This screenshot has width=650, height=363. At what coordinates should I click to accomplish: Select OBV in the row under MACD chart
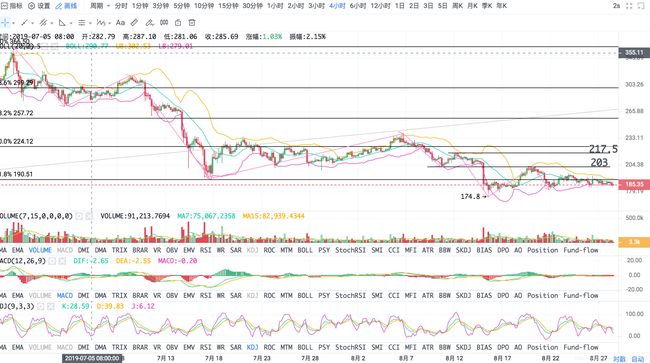(x=172, y=295)
